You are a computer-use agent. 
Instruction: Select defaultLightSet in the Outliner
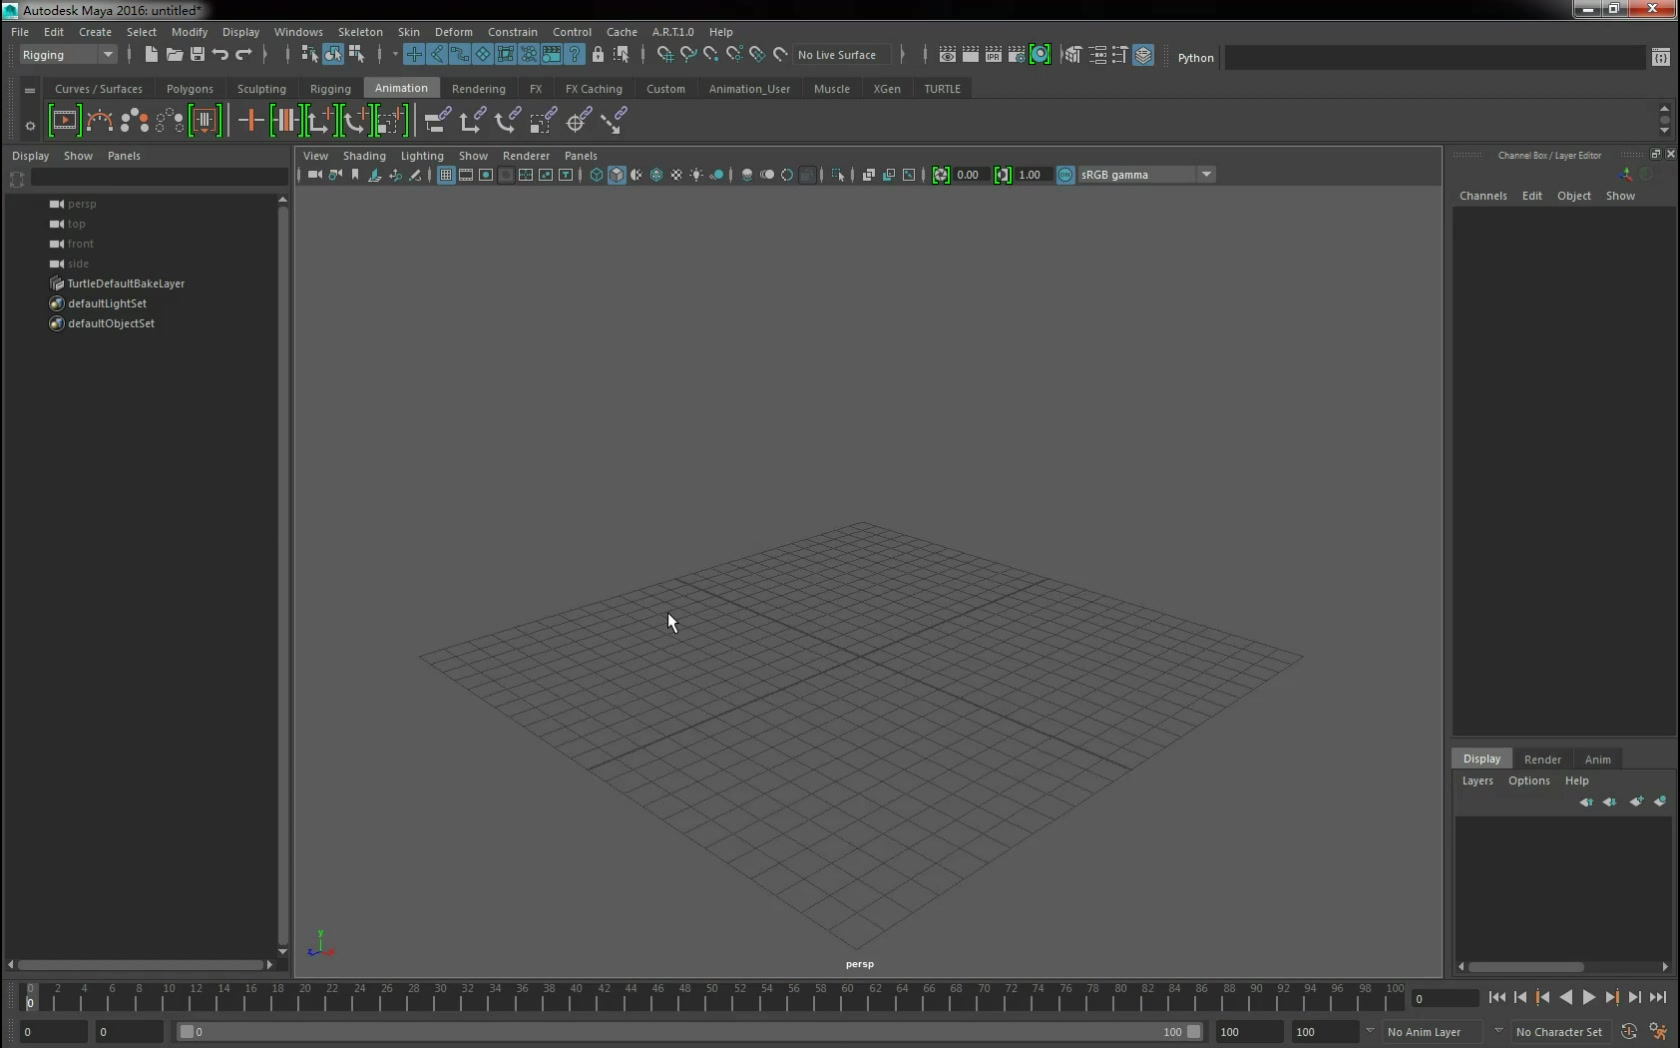(107, 303)
